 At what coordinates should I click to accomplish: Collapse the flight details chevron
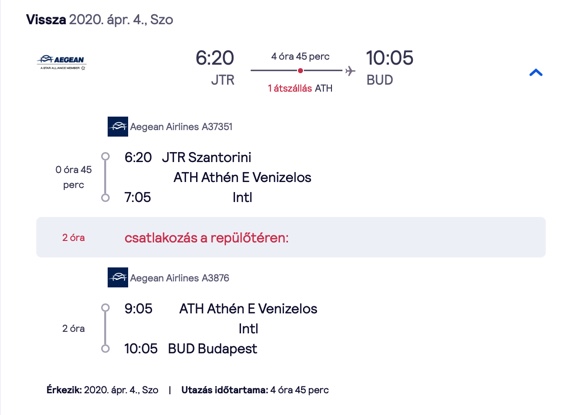536,72
